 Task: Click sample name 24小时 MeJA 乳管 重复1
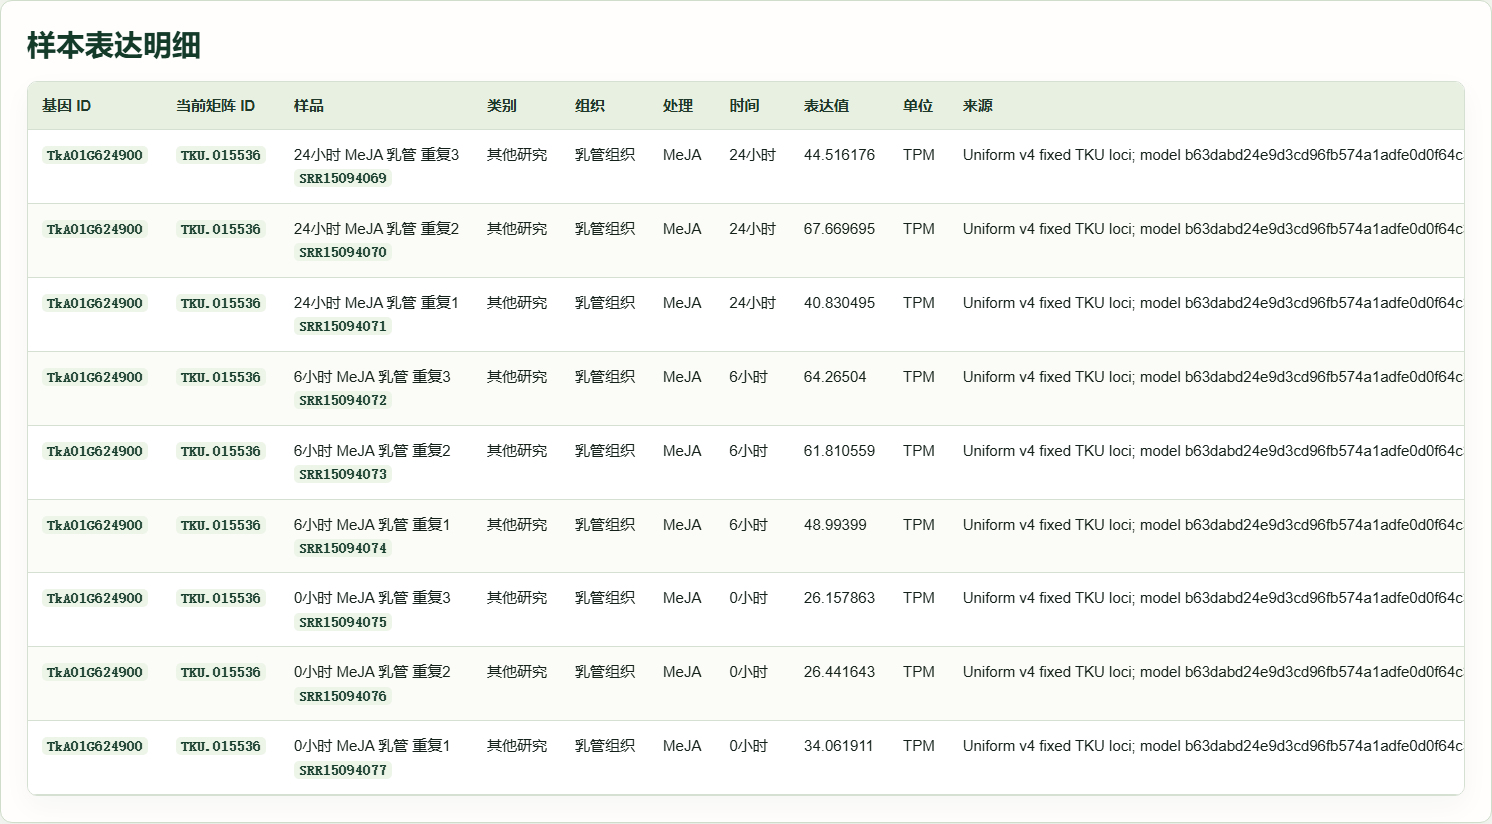[376, 303]
